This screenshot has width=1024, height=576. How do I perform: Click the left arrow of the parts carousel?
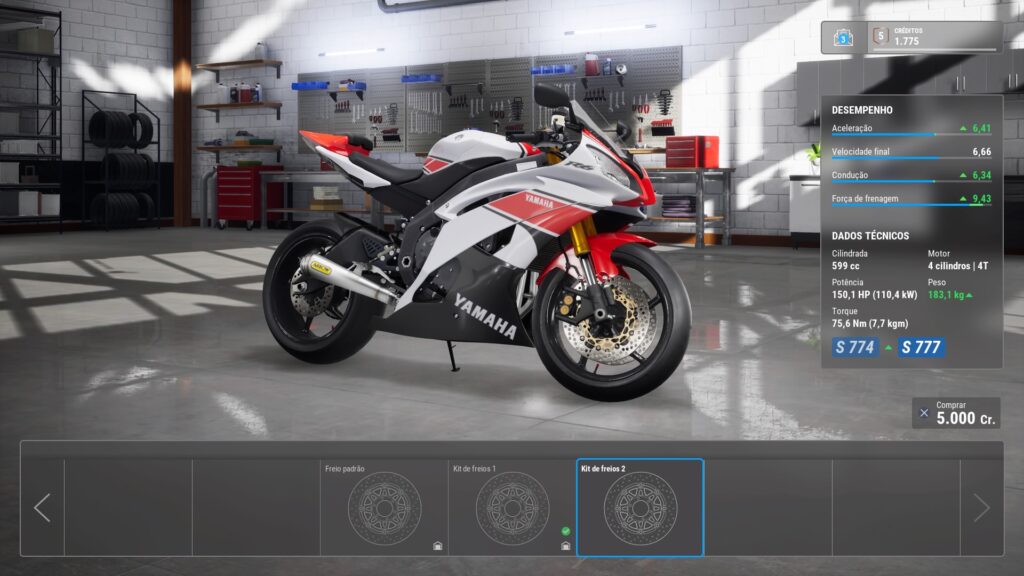(x=42, y=507)
